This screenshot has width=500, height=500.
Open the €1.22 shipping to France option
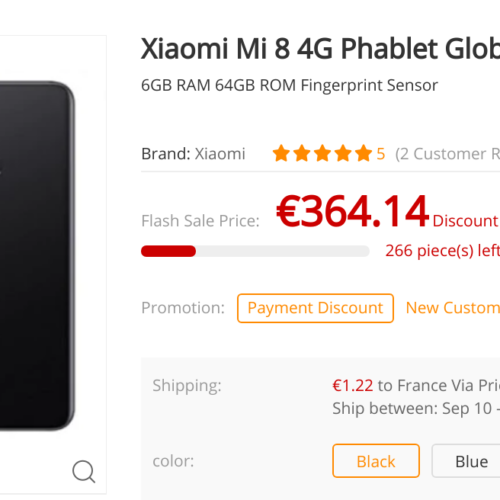click(x=416, y=386)
